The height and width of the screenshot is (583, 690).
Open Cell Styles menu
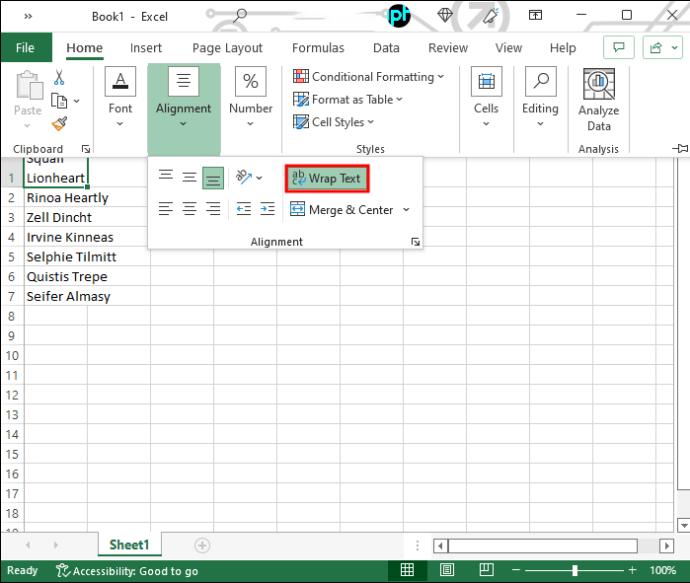click(333, 122)
